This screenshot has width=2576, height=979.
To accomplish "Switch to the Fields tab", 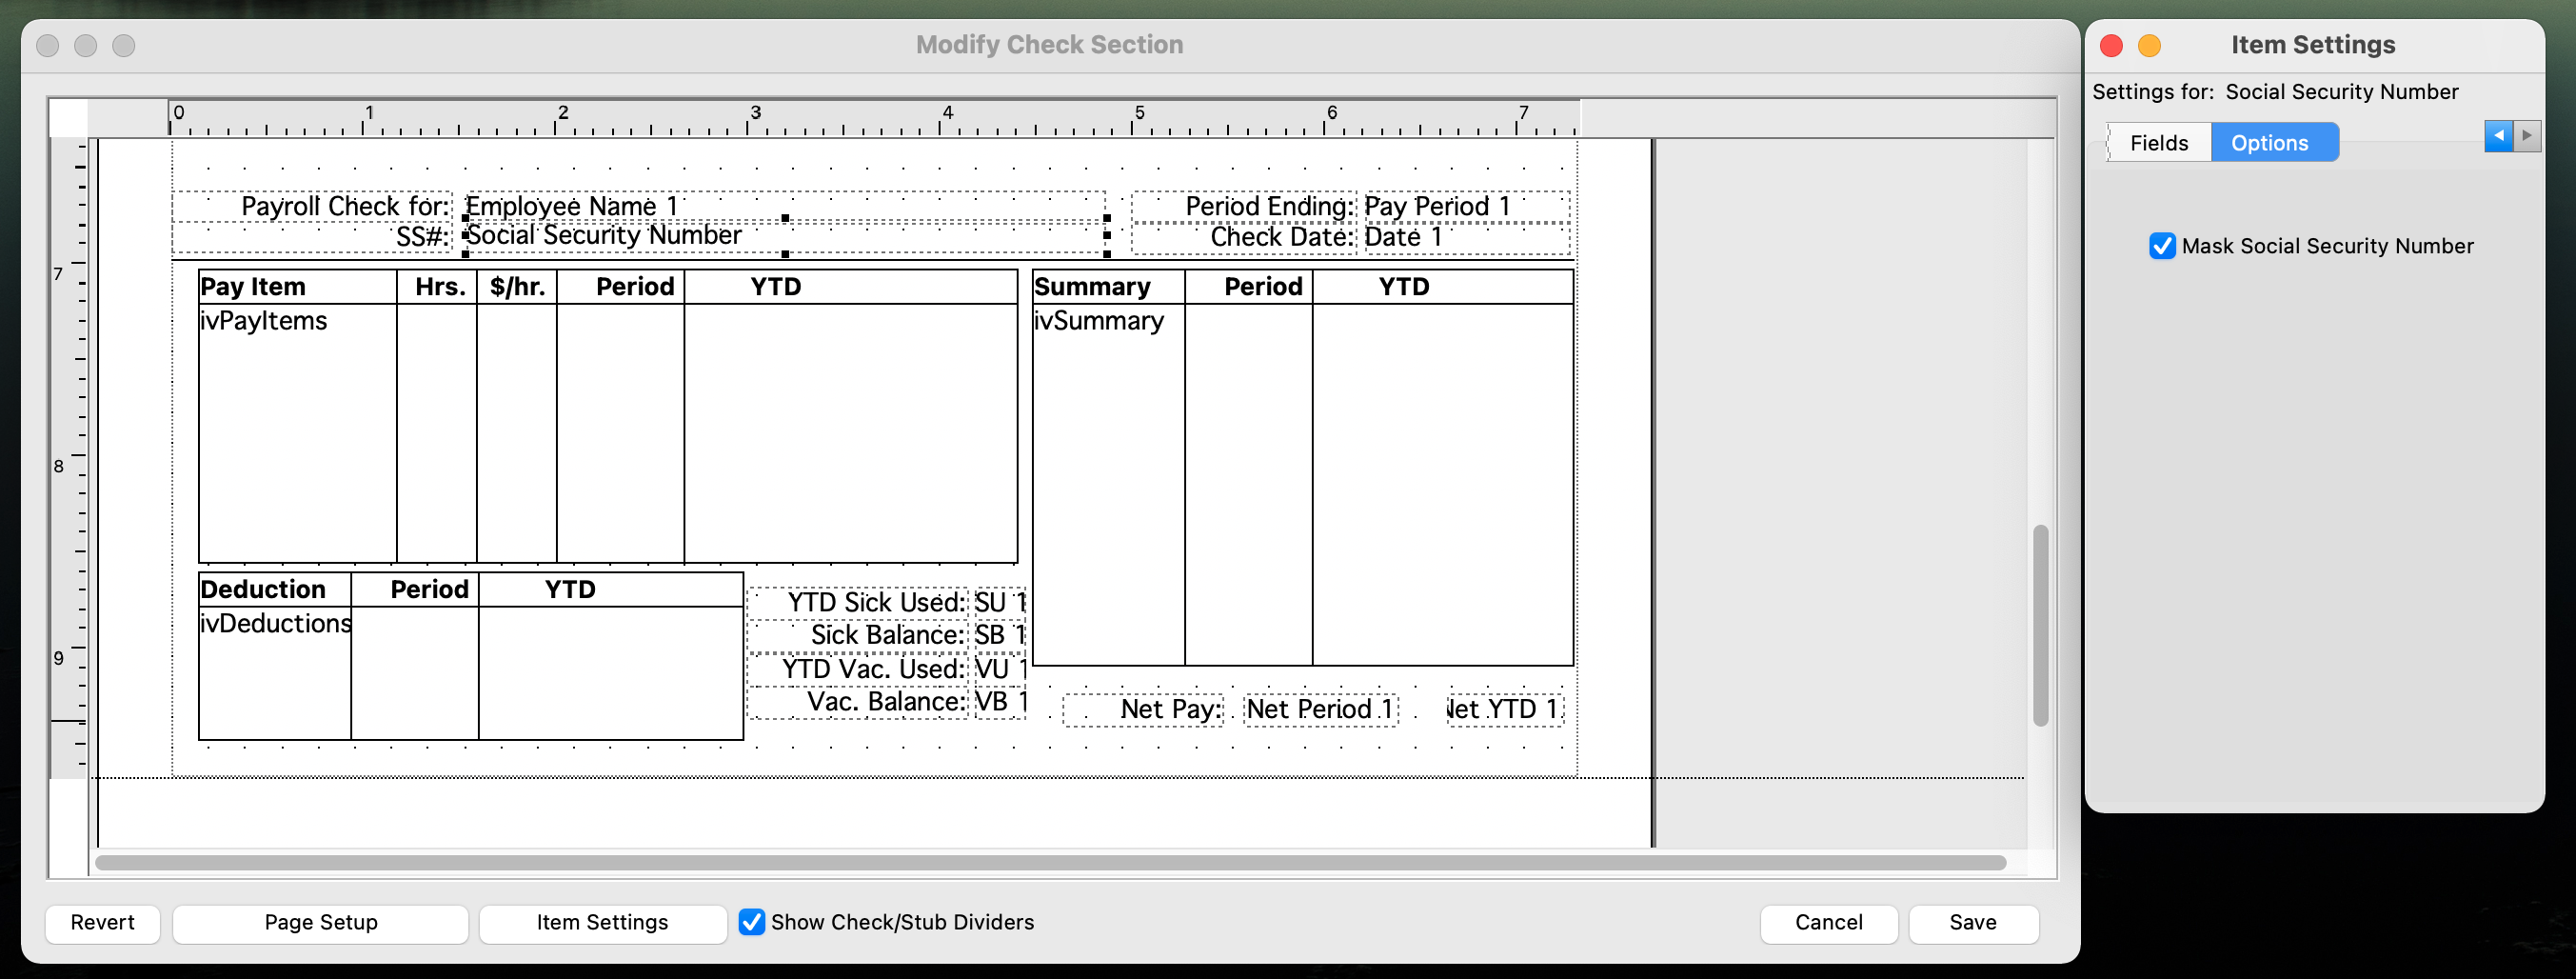I will click(x=2158, y=143).
